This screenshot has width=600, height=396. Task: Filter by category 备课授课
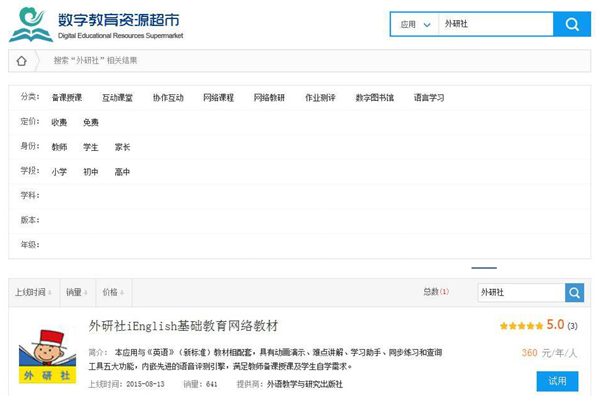pos(67,98)
